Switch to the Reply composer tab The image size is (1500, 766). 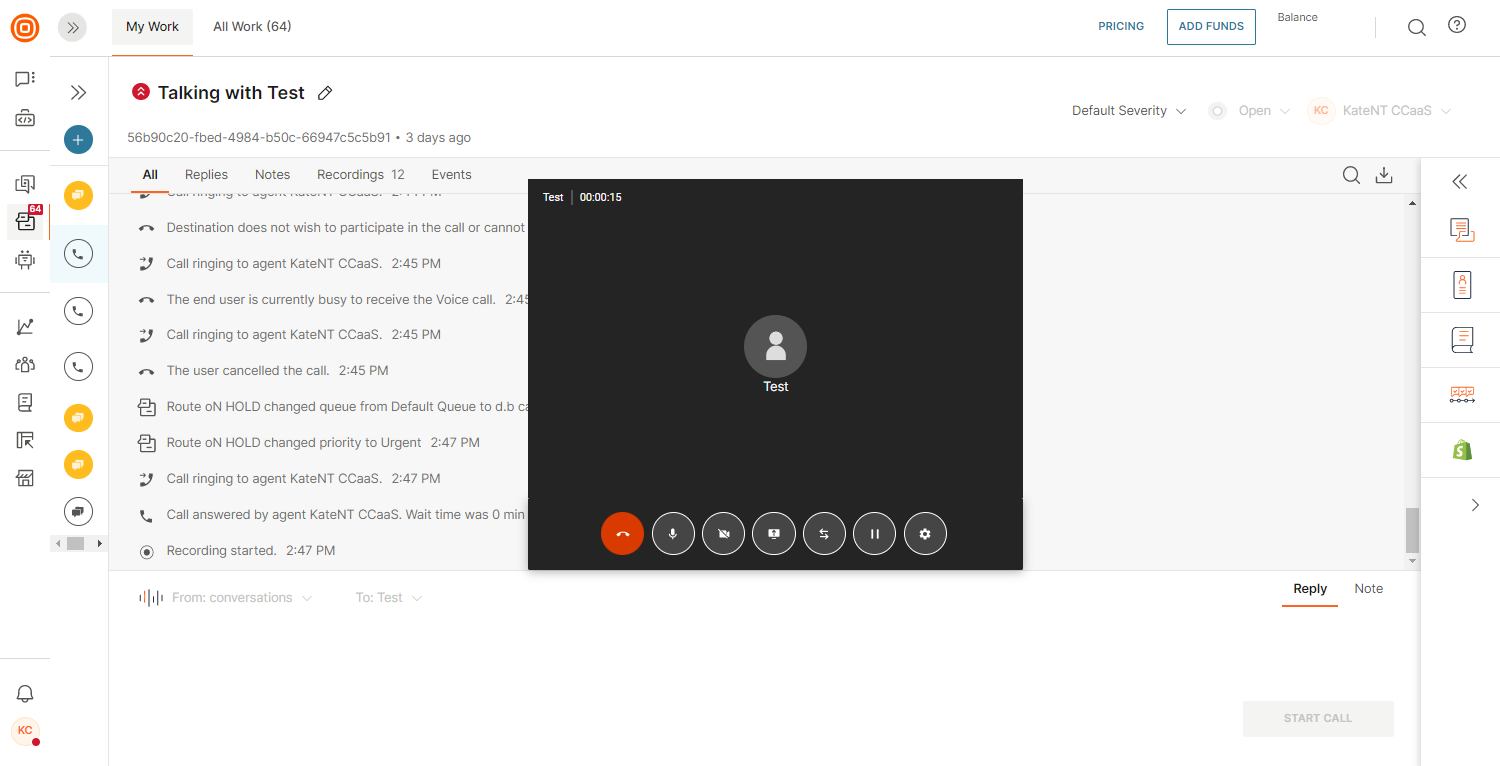click(x=1310, y=589)
